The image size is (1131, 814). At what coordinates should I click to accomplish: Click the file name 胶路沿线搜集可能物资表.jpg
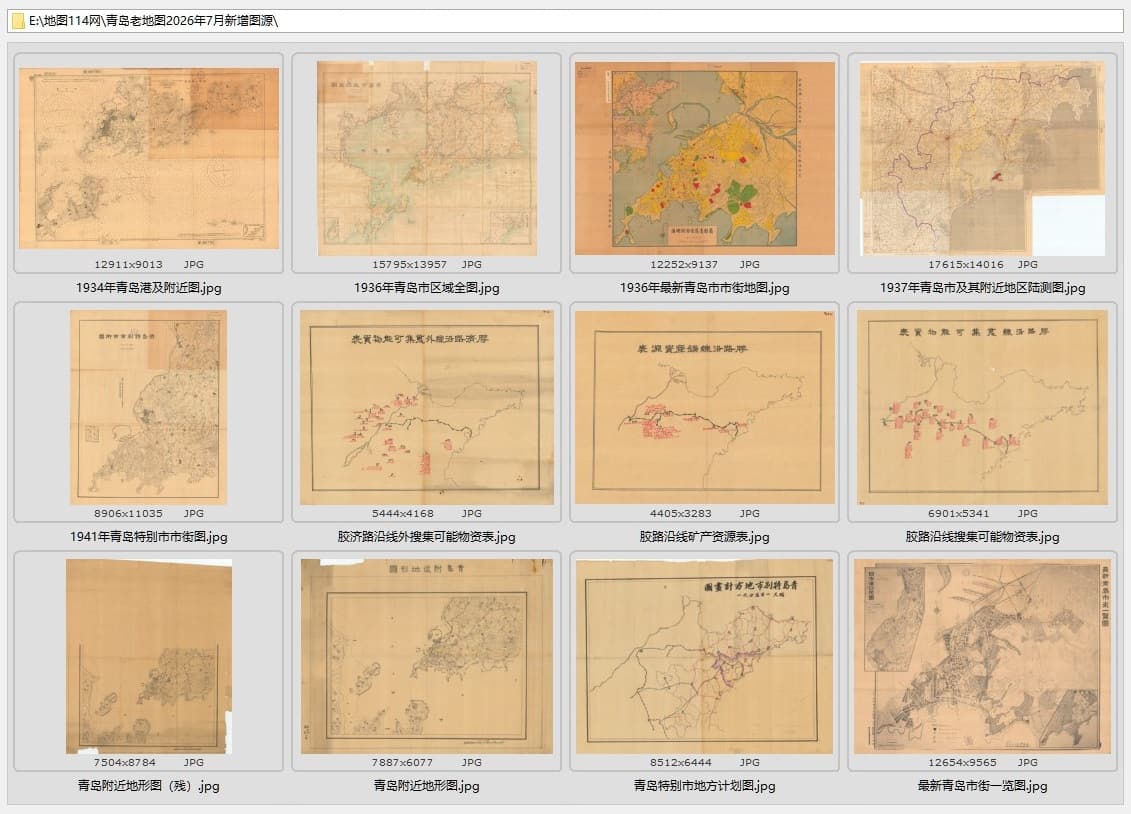coord(982,536)
